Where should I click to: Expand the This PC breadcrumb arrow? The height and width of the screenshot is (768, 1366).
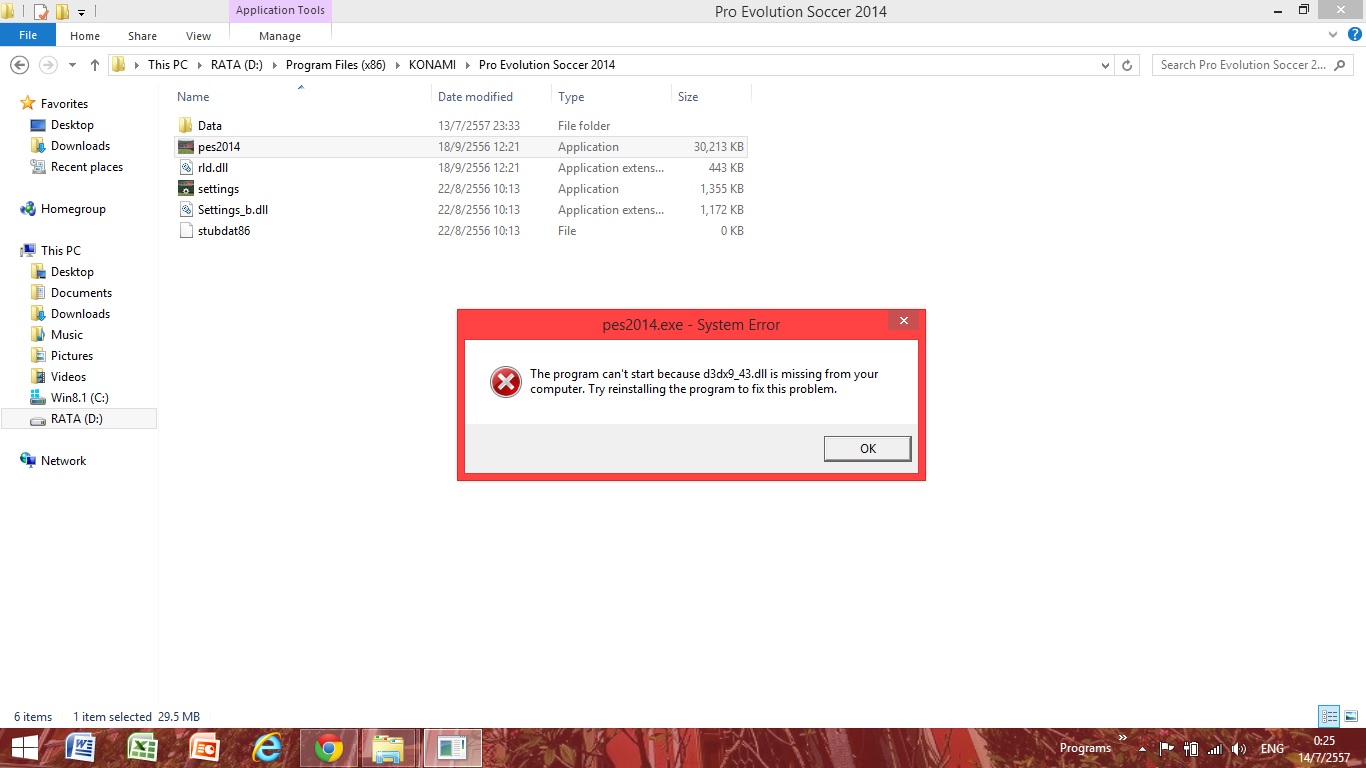point(199,65)
